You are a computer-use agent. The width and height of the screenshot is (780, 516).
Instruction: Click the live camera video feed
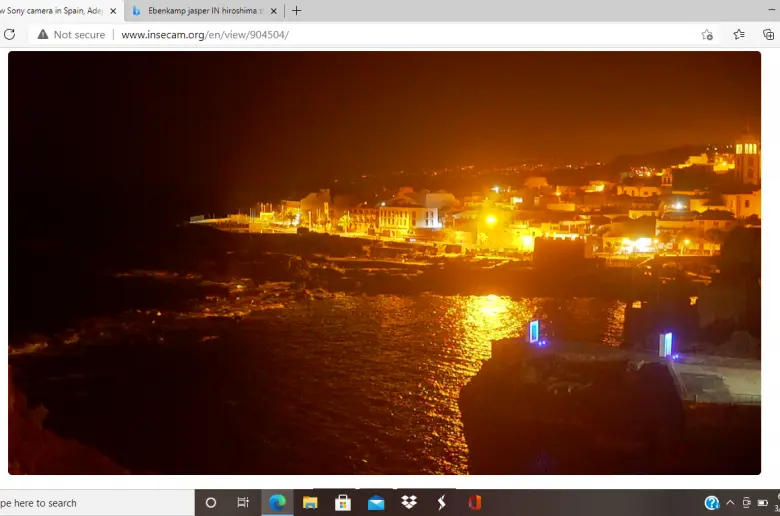coord(384,262)
